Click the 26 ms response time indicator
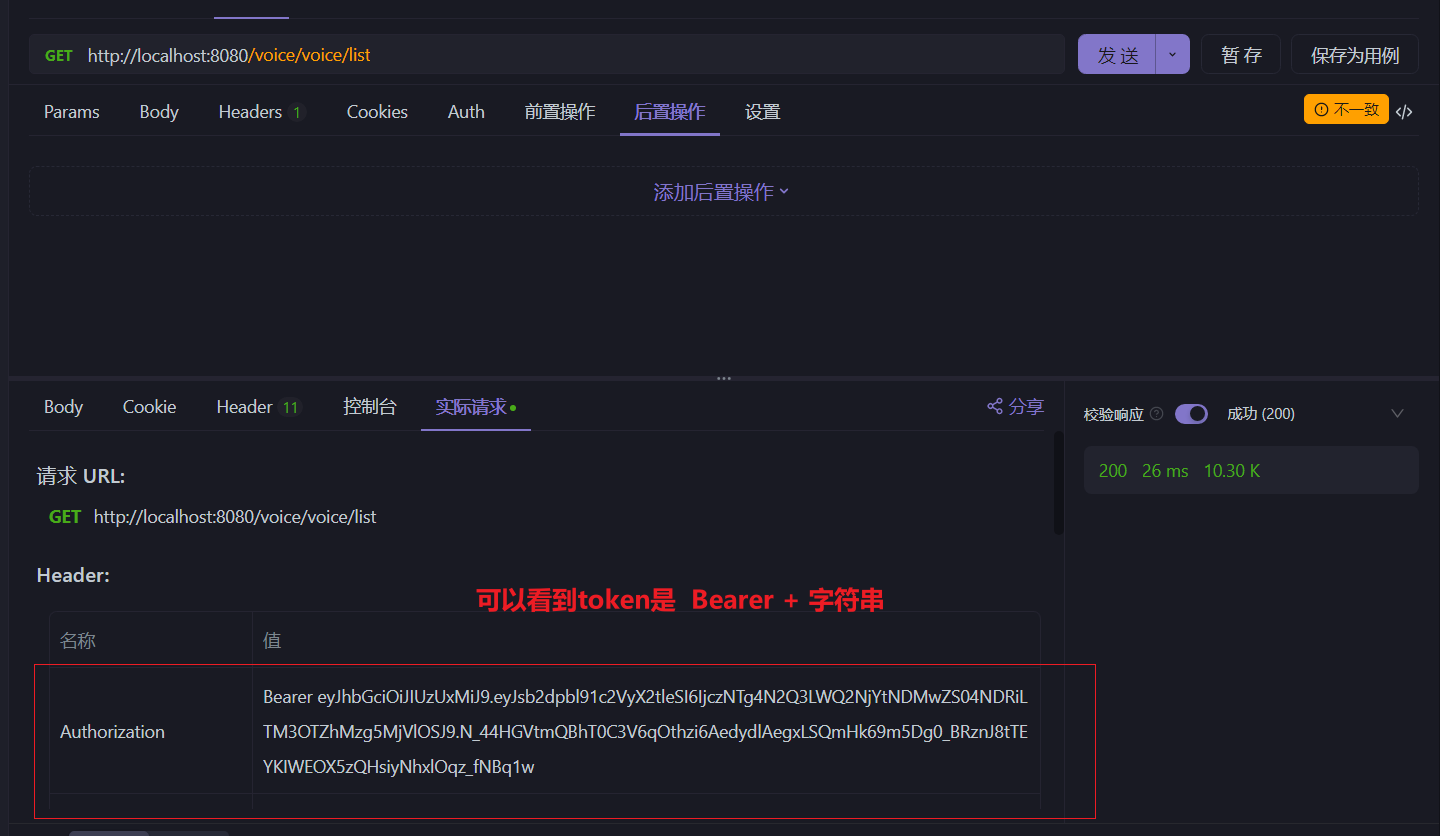The width and height of the screenshot is (1440, 836). (x=1165, y=469)
